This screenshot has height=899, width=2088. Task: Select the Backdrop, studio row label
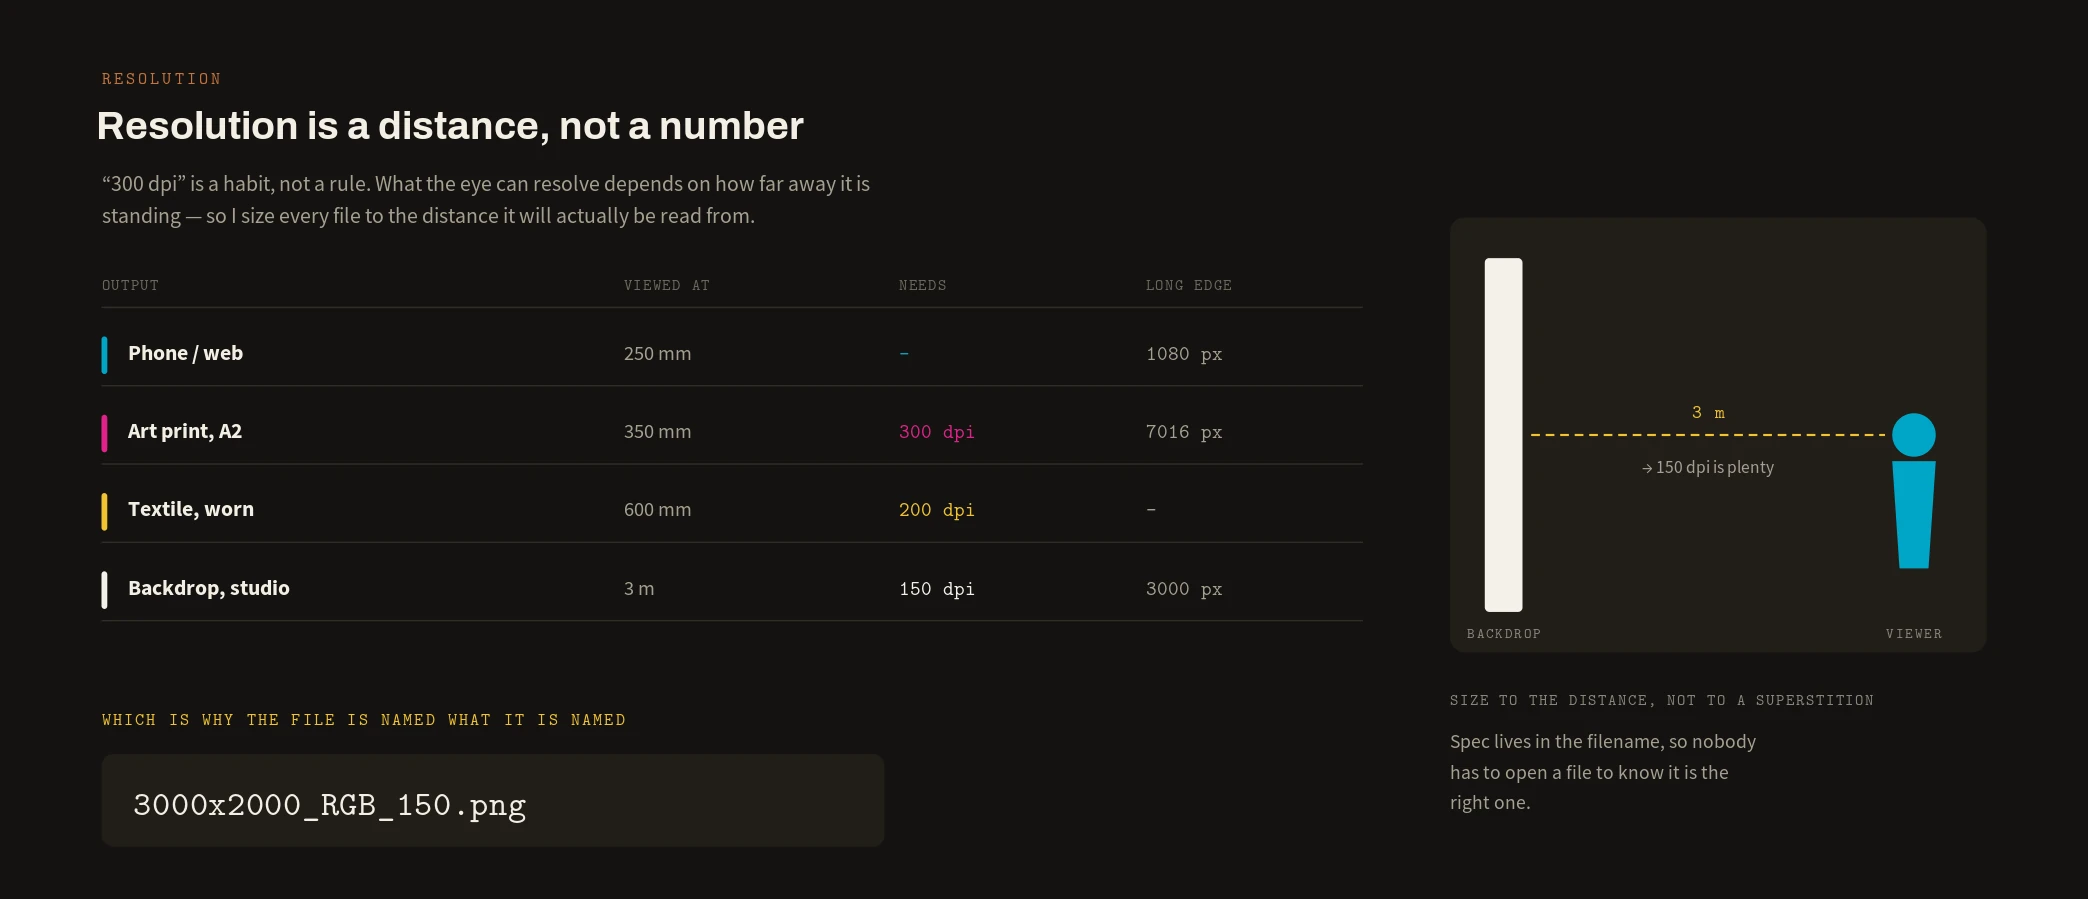pos(209,588)
